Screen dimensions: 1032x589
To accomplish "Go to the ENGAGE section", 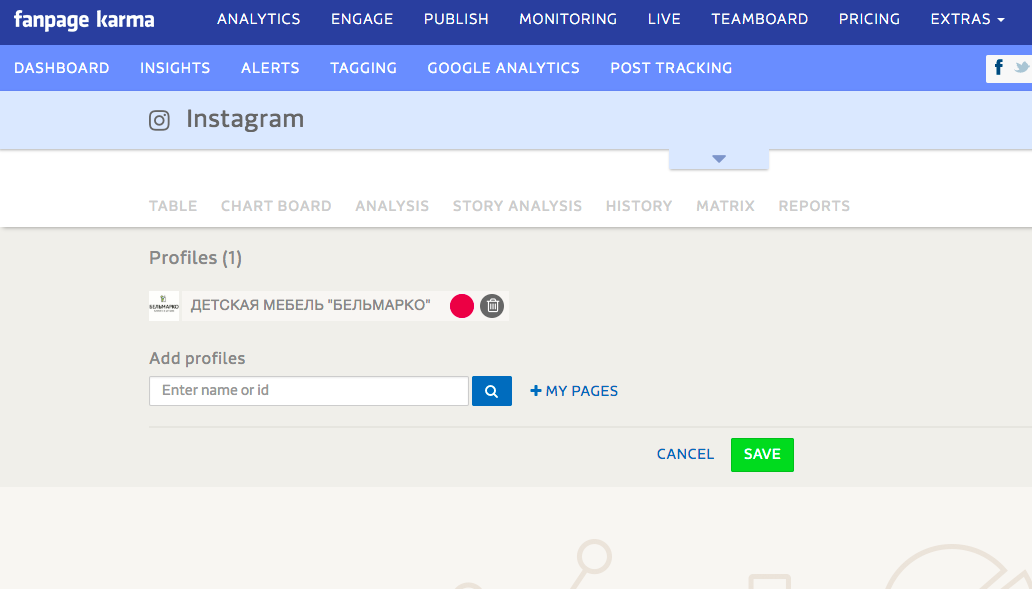I will point(362,19).
